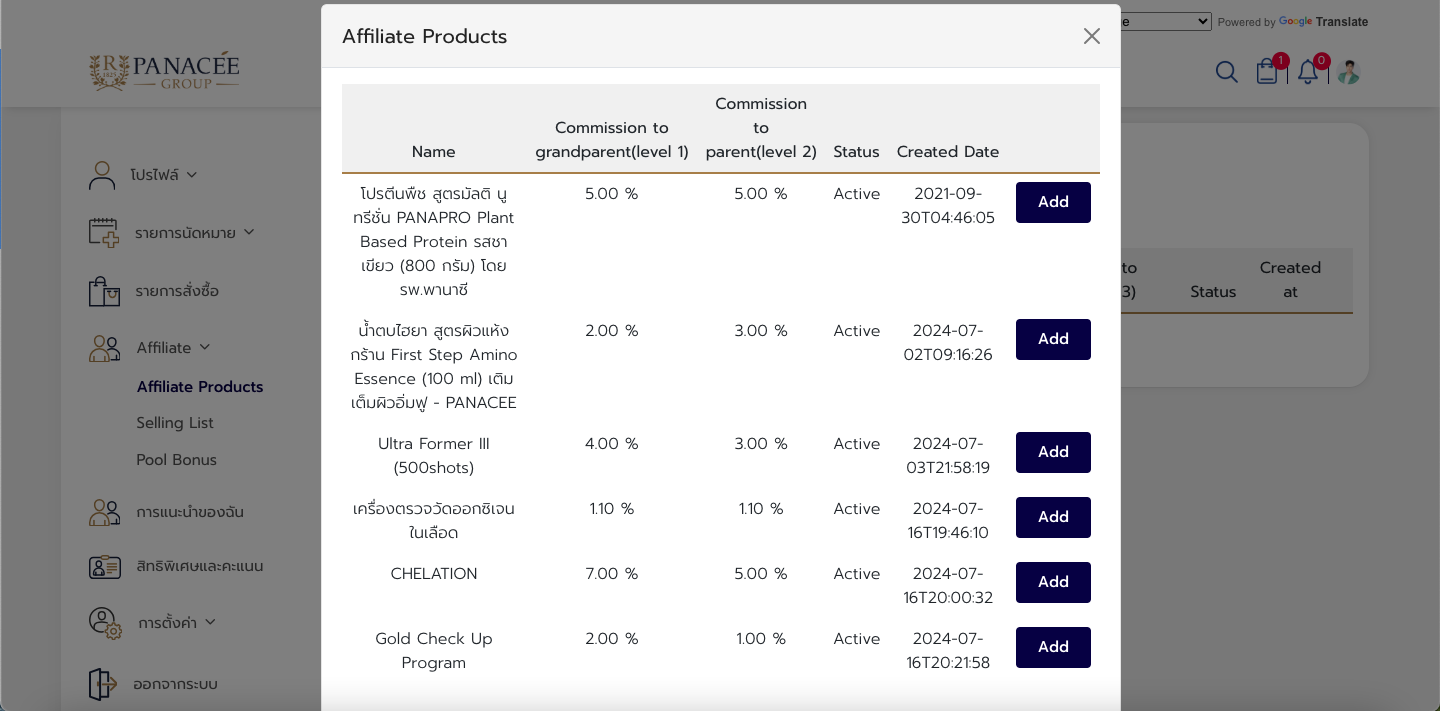Click the รายการสั่งซื้อ shopping bag icon
The image size is (1440, 711).
104,291
